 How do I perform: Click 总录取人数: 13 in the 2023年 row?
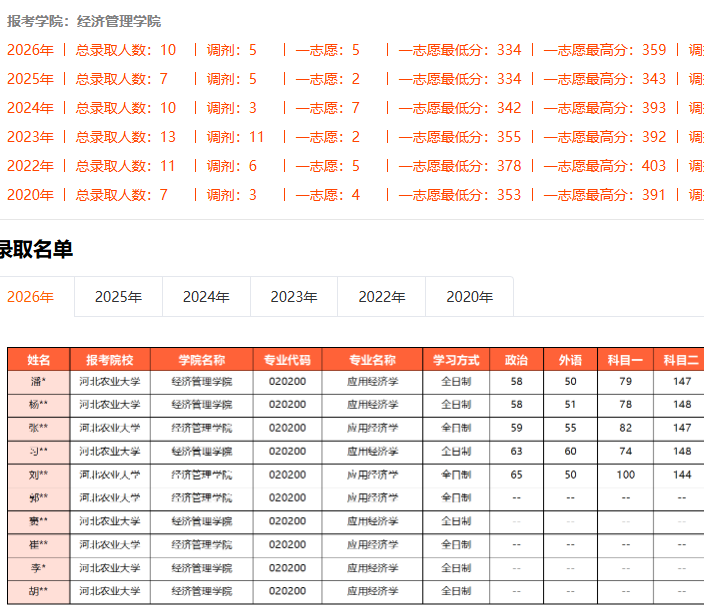coord(126,137)
